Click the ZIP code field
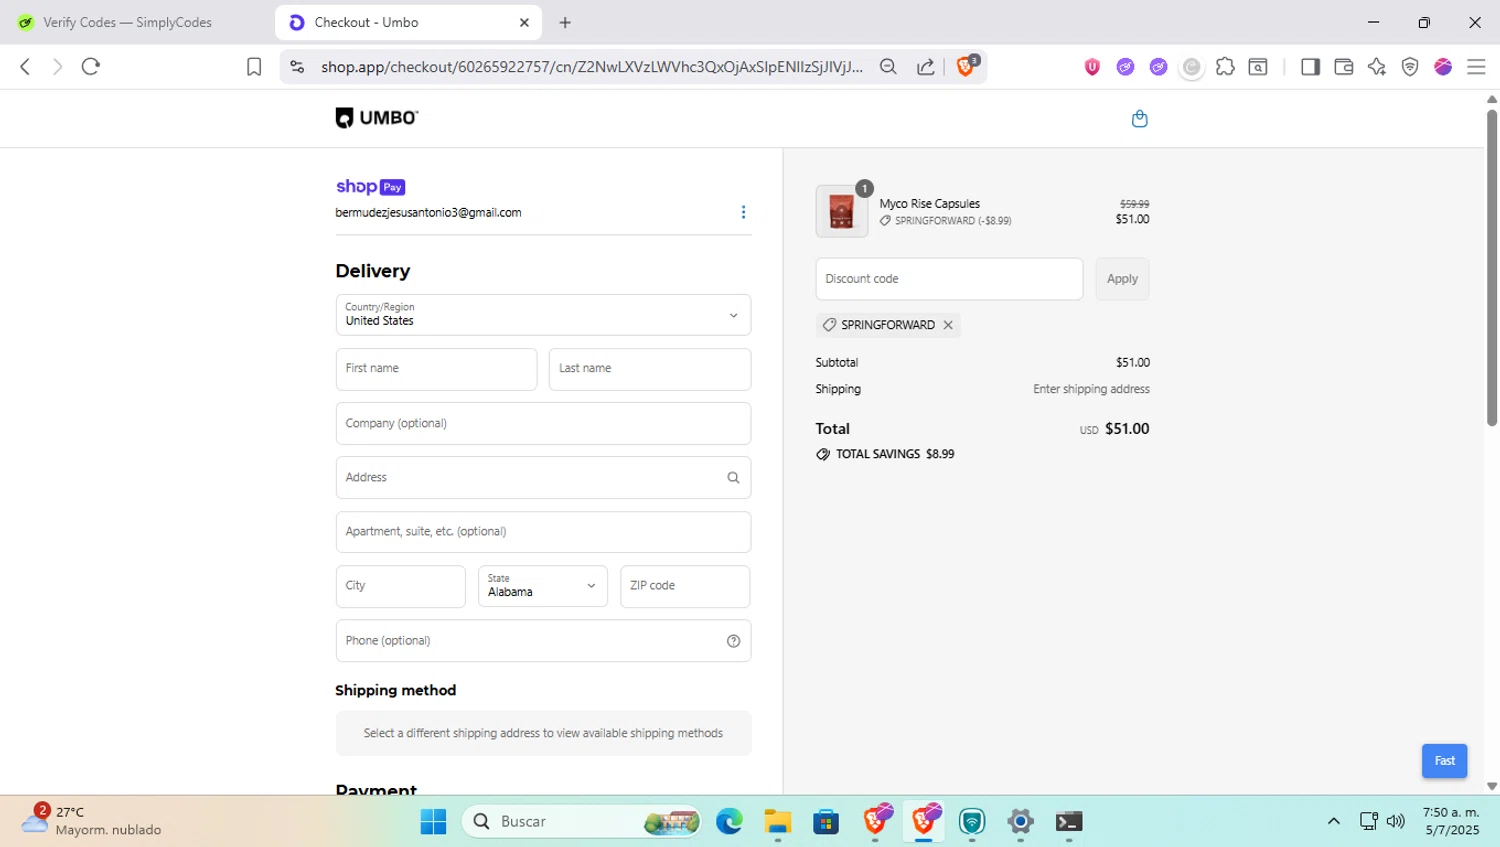This screenshot has width=1500, height=847. pyautogui.click(x=685, y=586)
